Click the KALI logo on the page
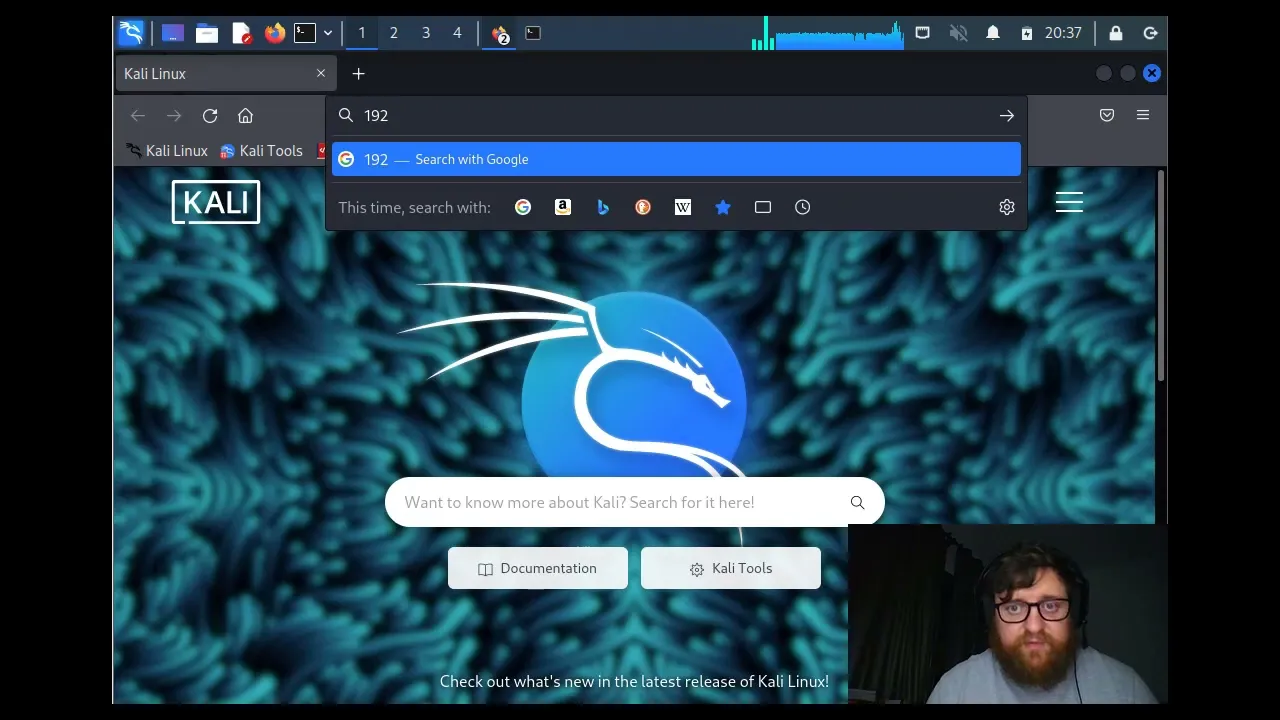Image resolution: width=1280 pixels, height=720 pixels. 216,202
